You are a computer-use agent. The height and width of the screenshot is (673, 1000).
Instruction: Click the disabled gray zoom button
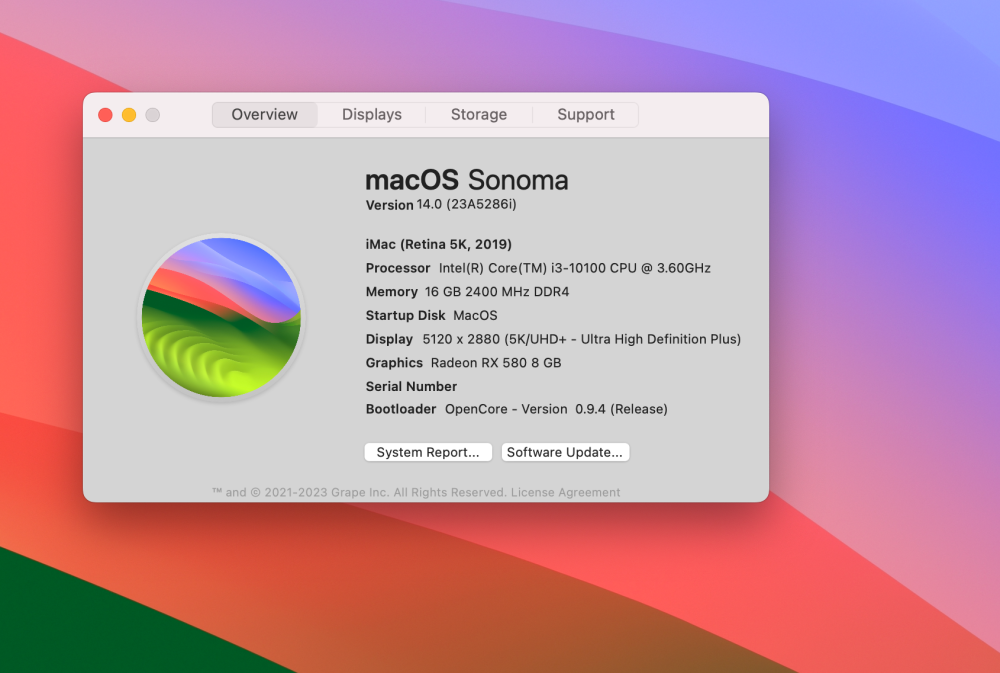coord(152,115)
